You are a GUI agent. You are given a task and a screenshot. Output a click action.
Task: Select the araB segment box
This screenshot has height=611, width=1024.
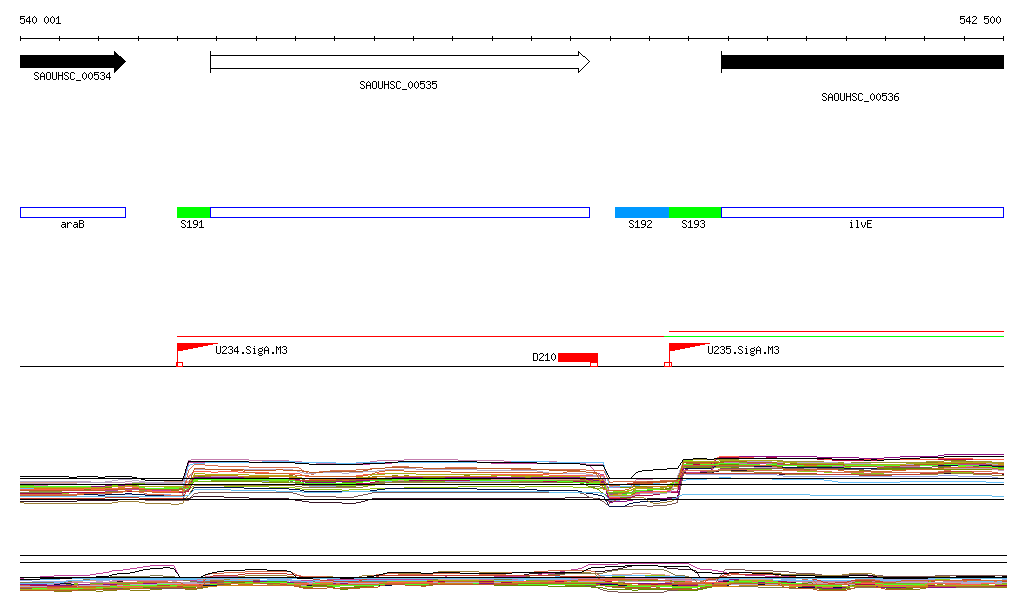[x=72, y=212]
